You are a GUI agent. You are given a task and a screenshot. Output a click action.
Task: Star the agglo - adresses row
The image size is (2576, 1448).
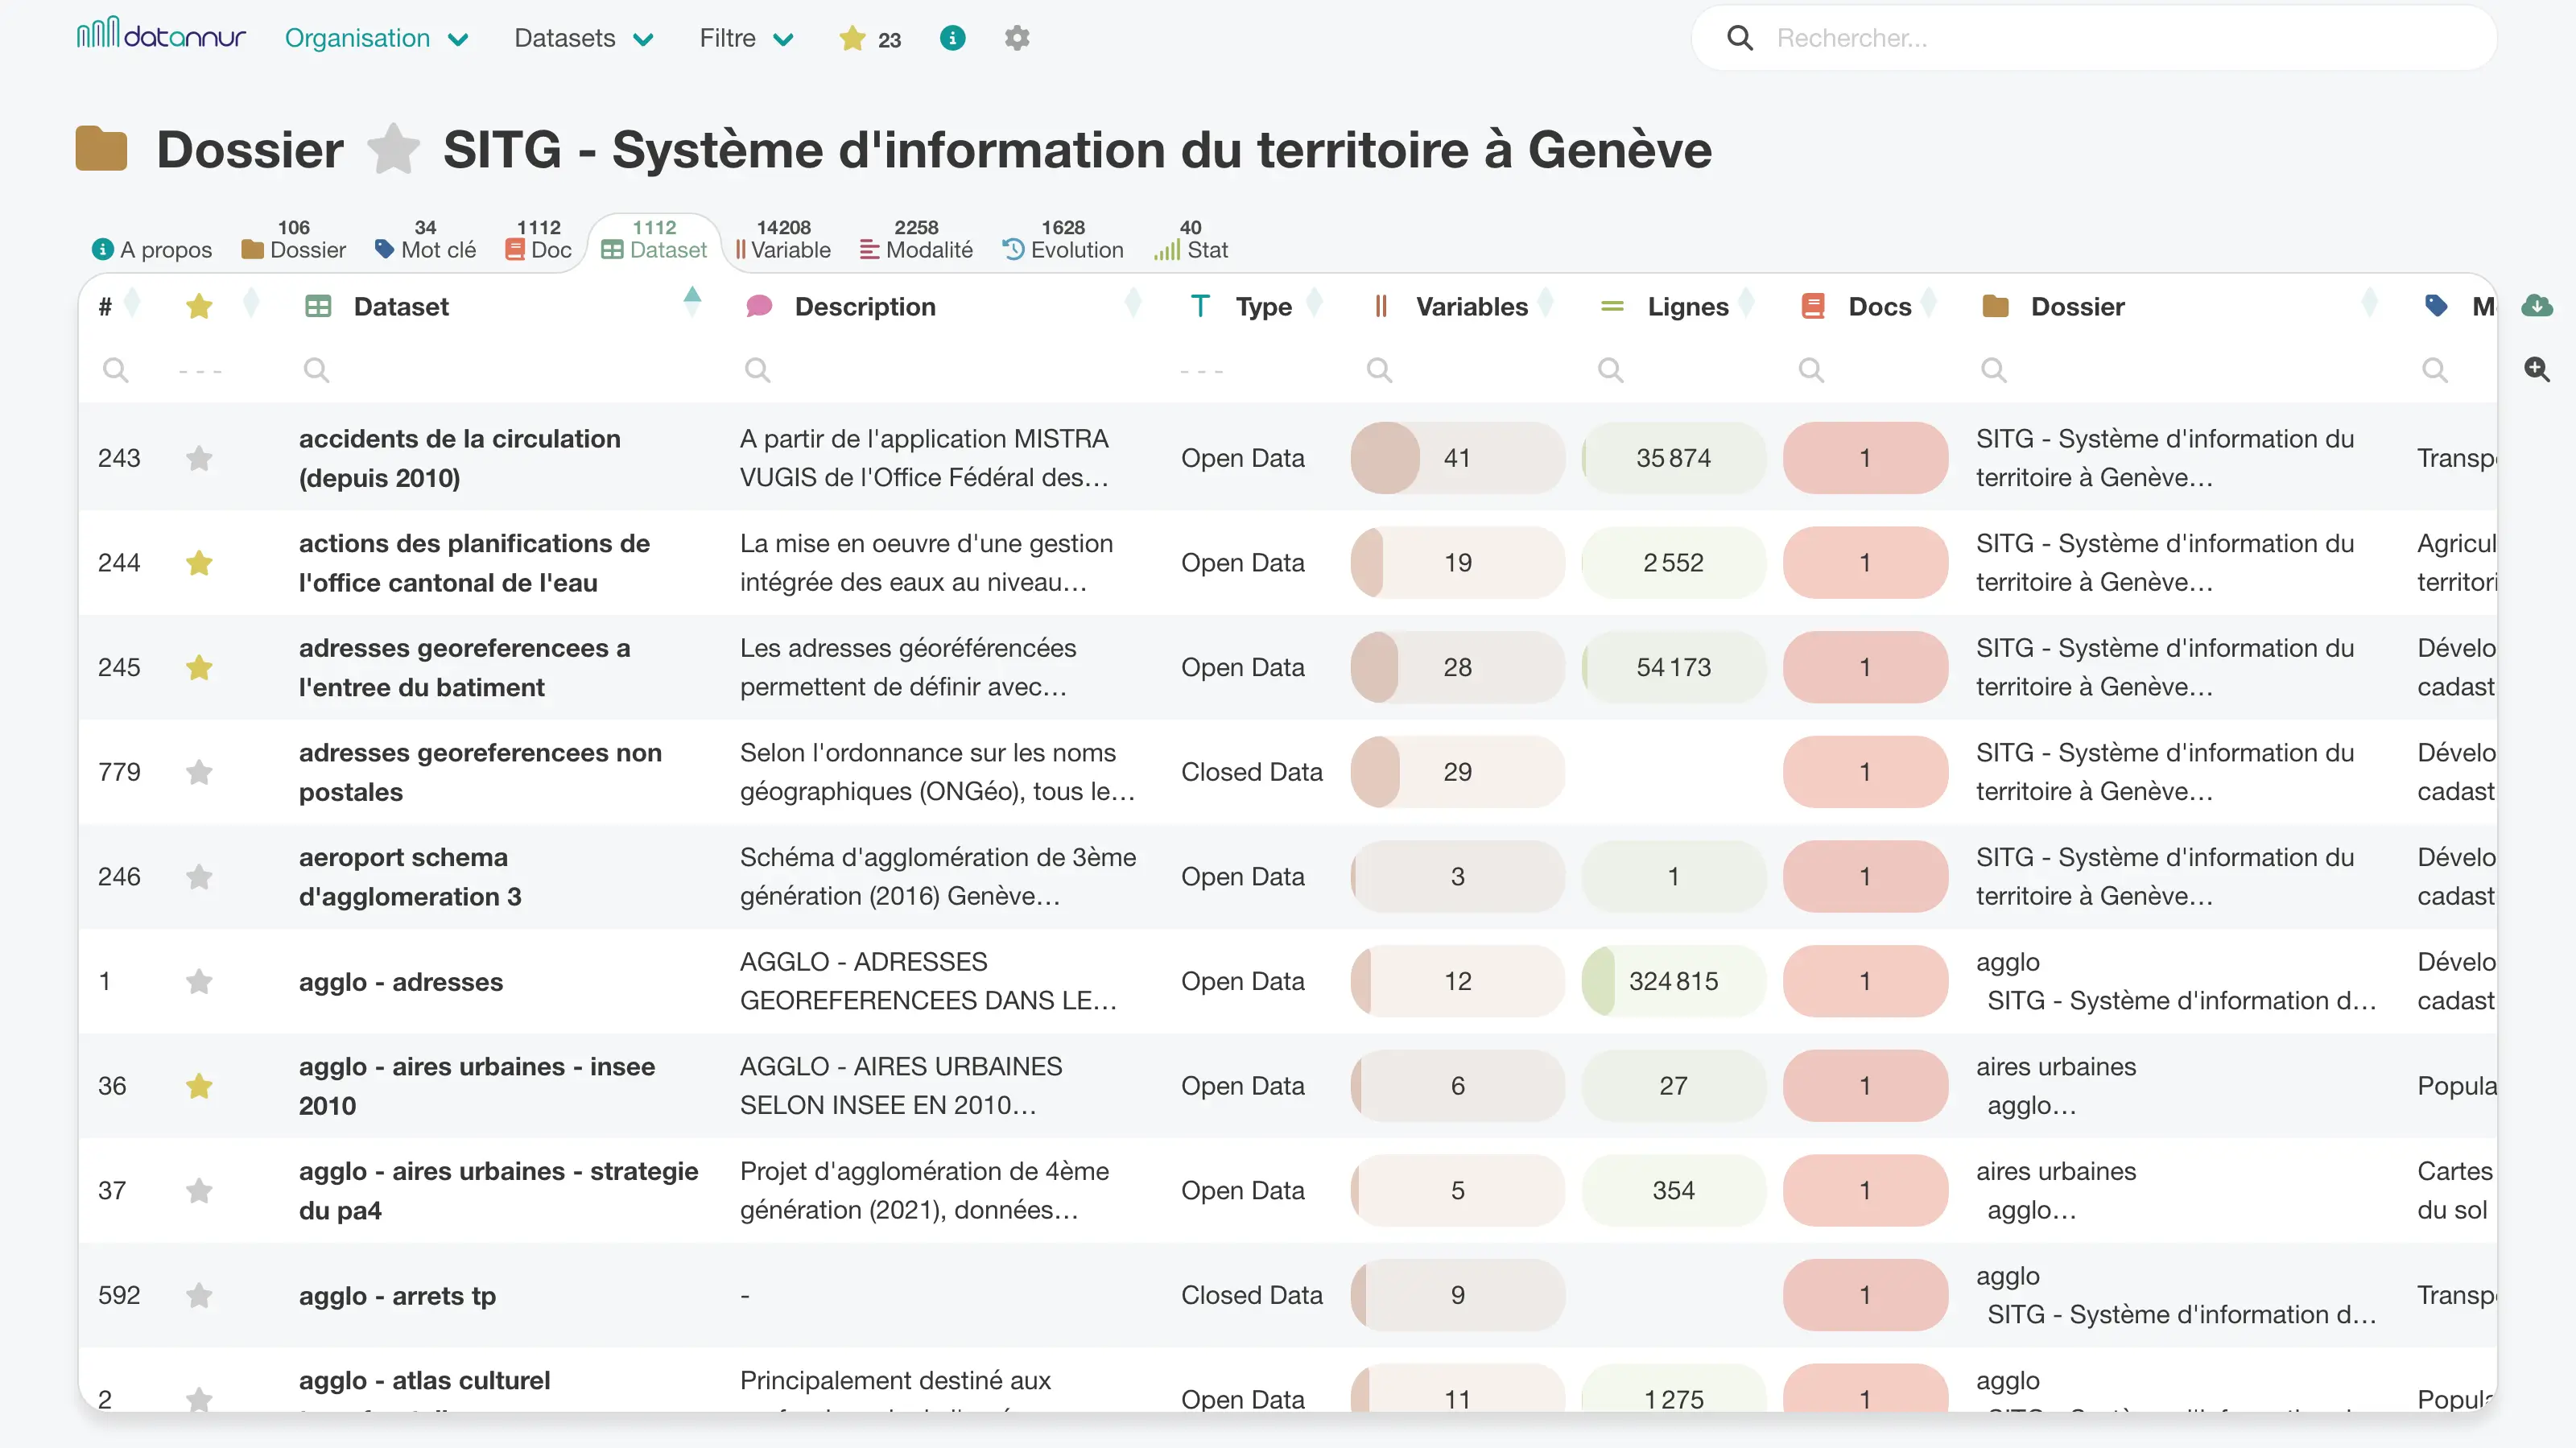coord(199,981)
